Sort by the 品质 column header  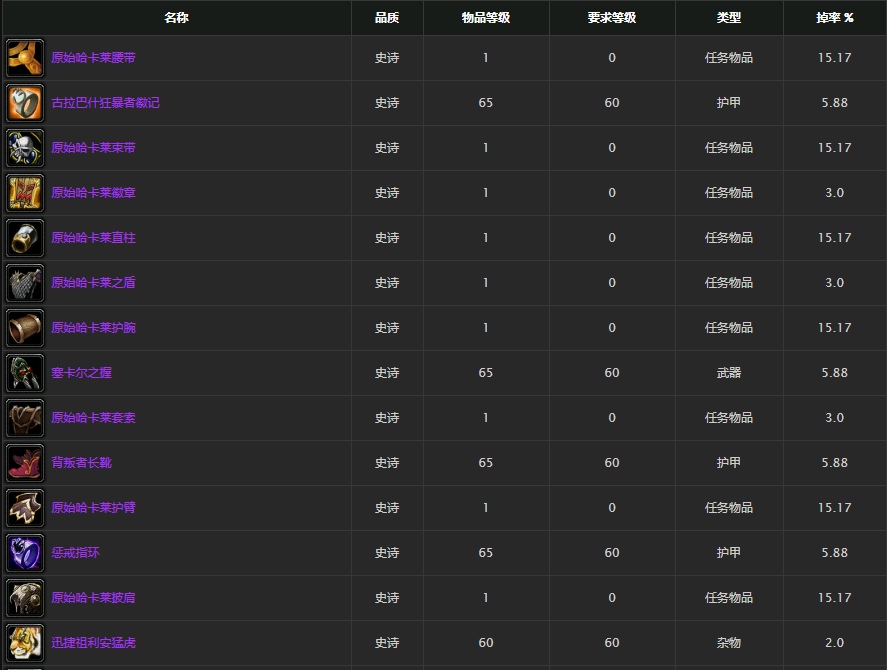387,18
